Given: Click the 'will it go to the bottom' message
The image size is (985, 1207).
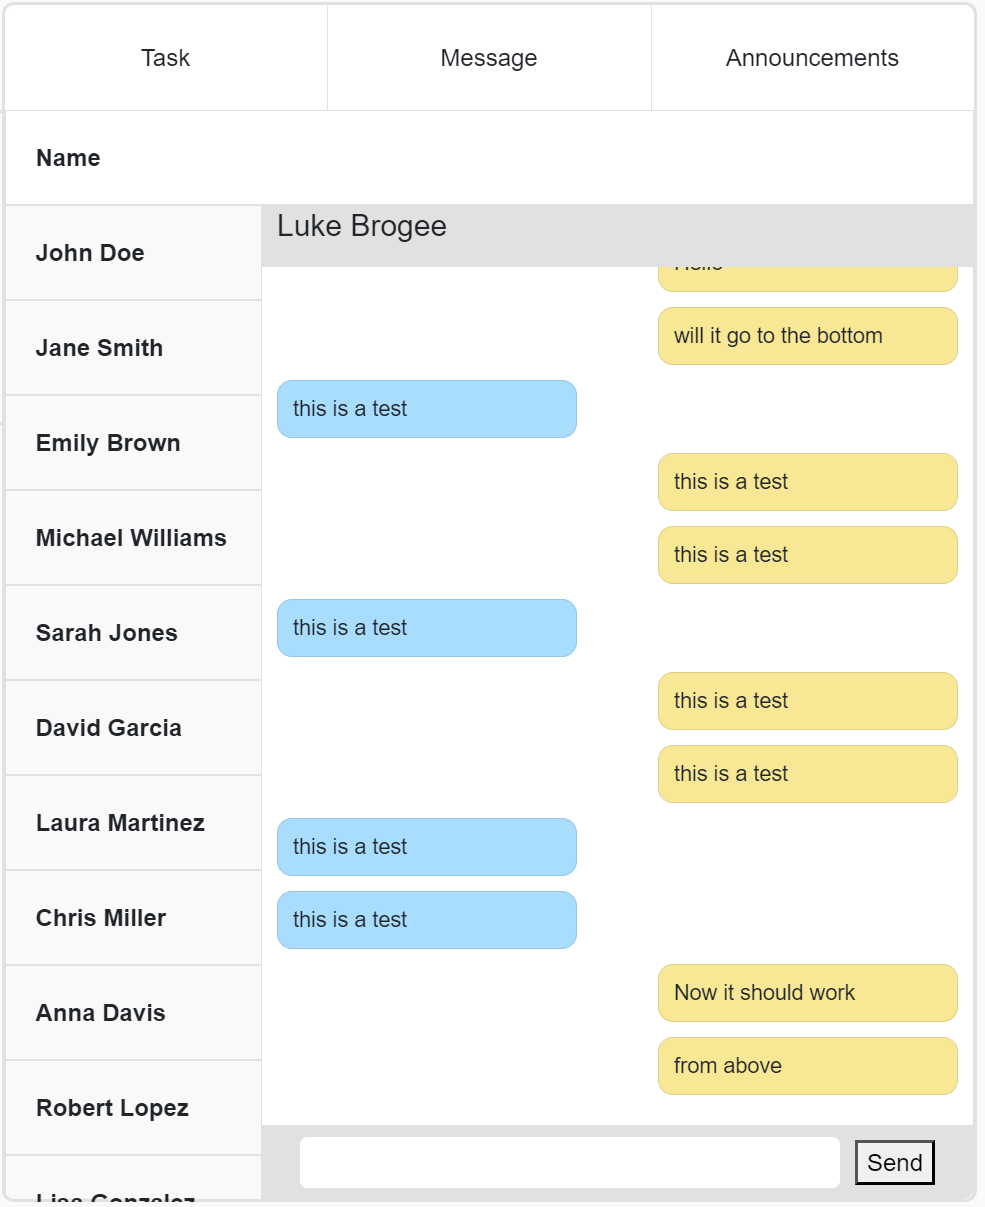Looking at the screenshot, I should (x=806, y=336).
